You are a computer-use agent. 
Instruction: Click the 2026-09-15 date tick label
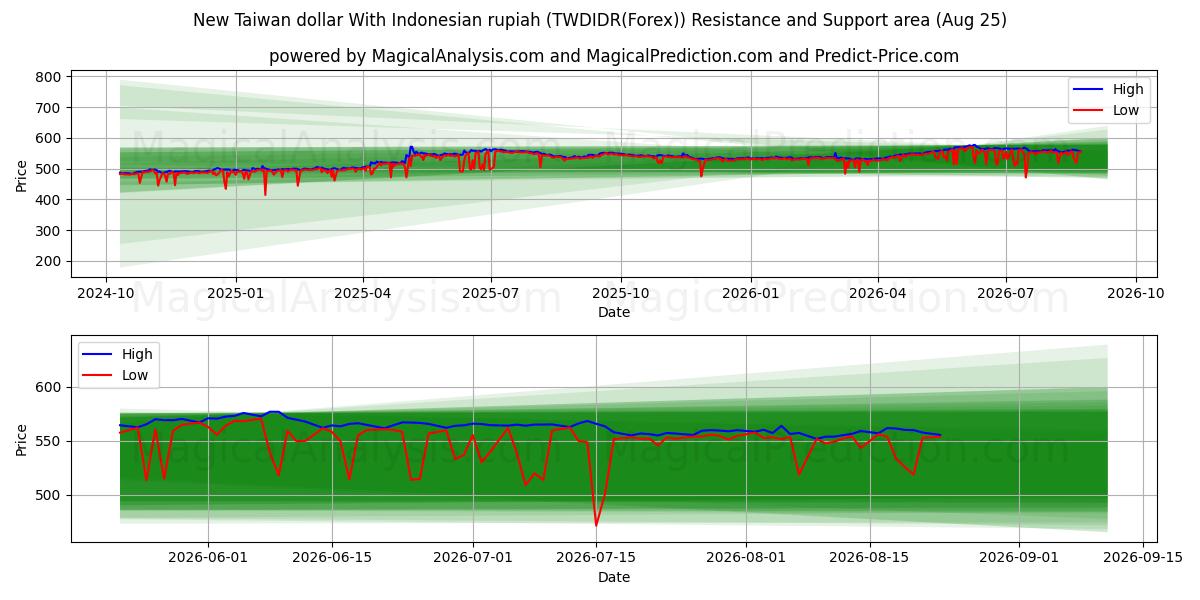(x=1141, y=558)
